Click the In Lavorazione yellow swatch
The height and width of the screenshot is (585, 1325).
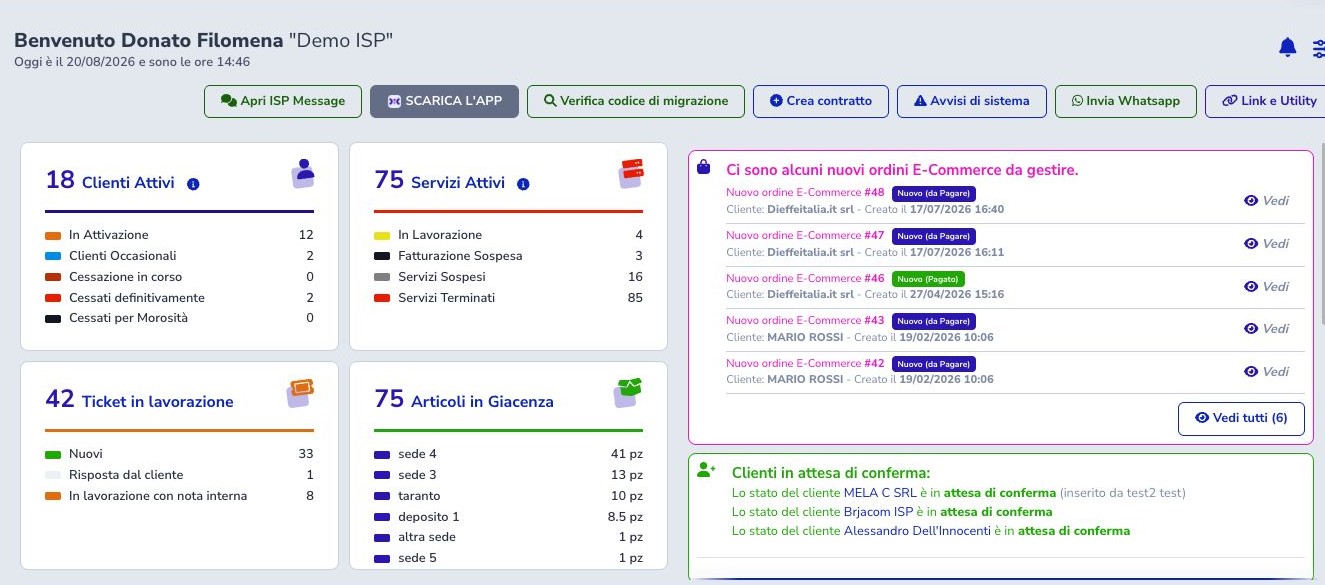(x=383, y=236)
